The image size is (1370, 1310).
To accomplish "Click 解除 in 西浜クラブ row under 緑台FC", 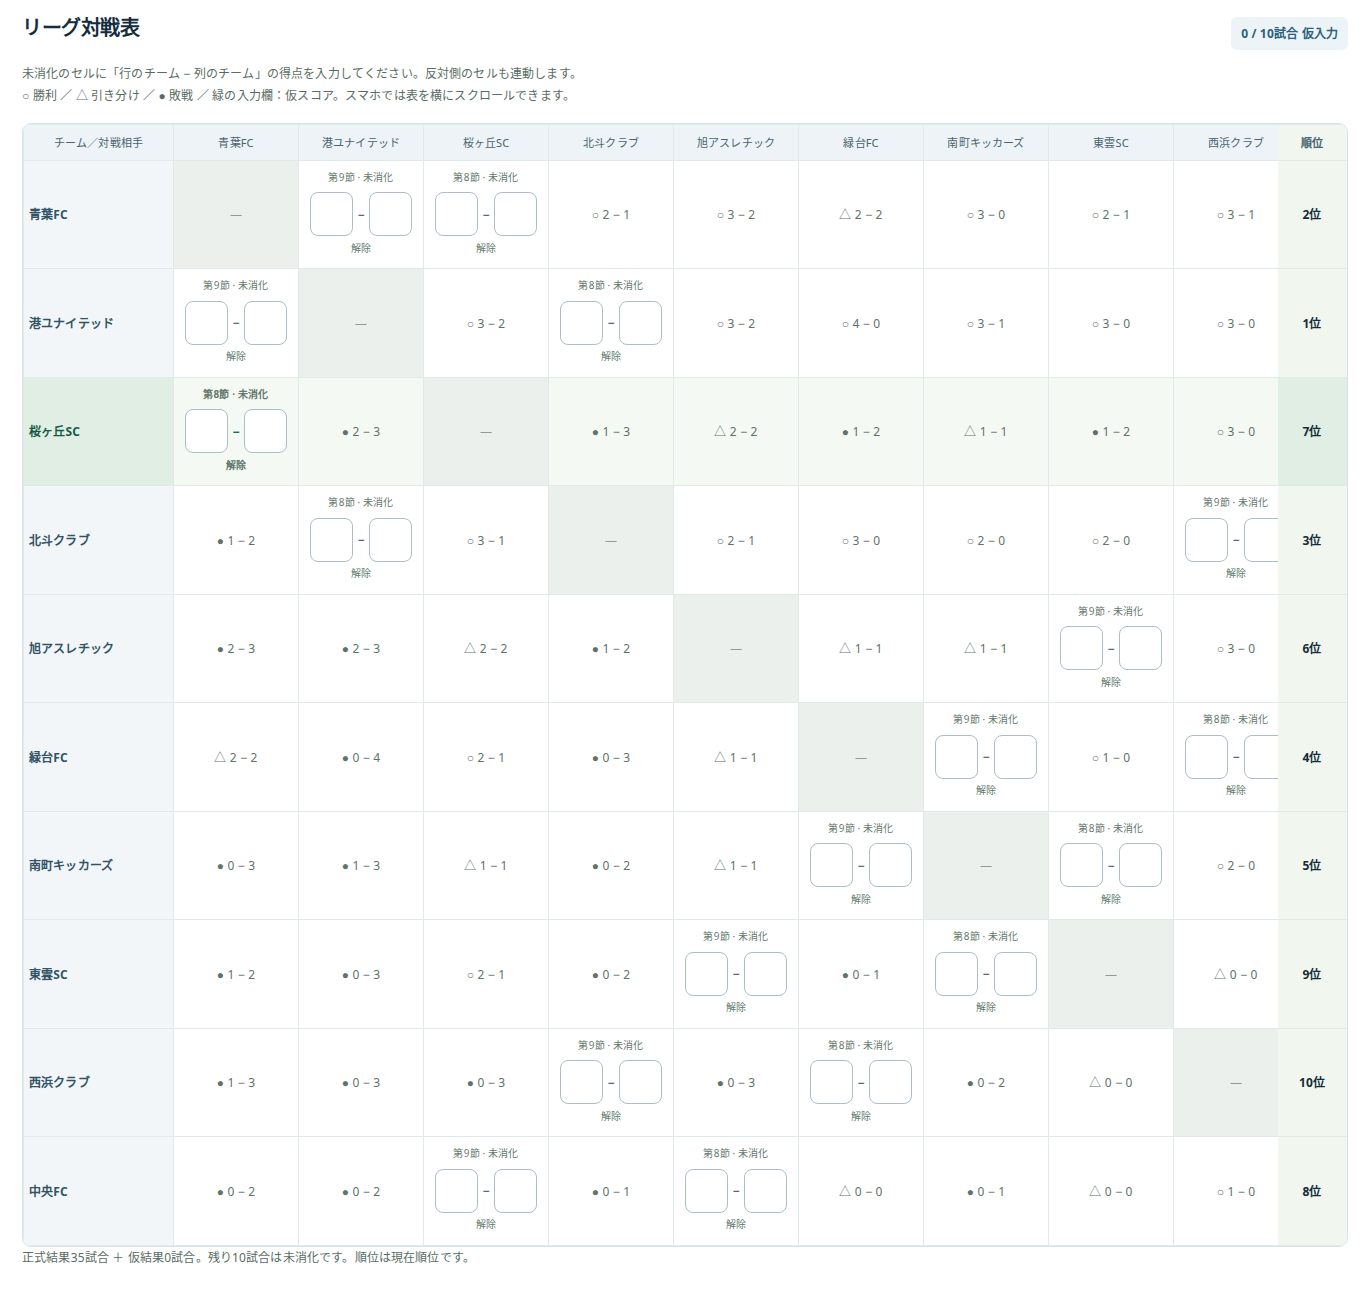I will pyautogui.click(x=861, y=1116).
